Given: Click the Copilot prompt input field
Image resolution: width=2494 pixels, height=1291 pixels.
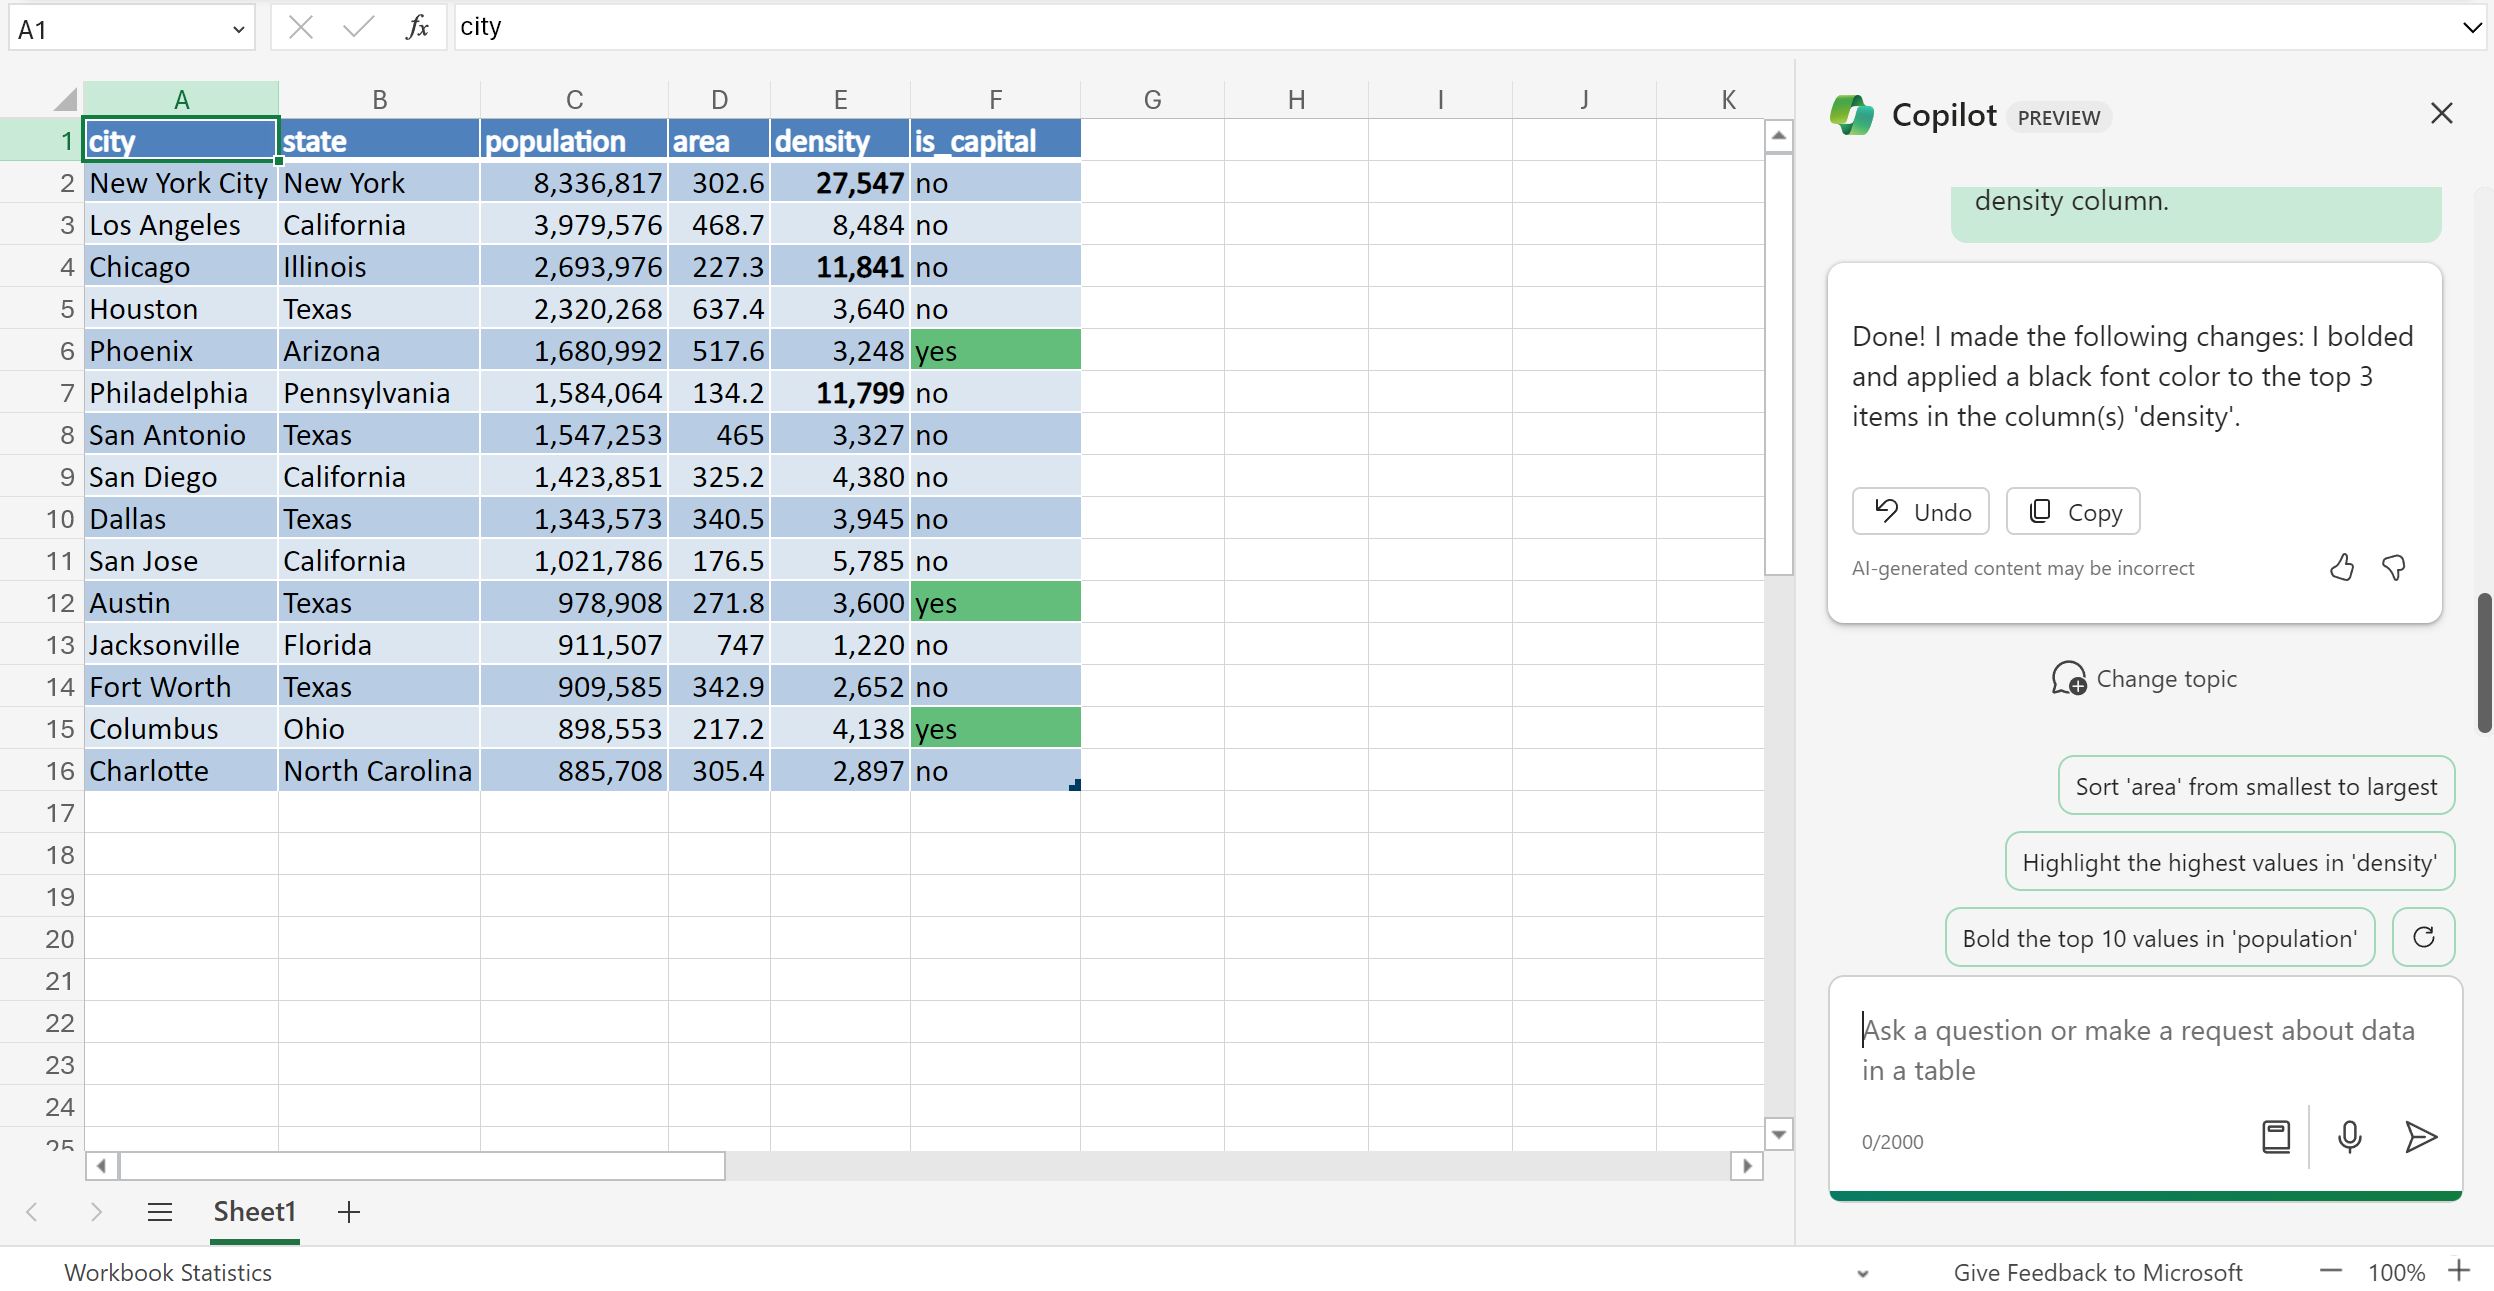Looking at the screenshot, I should point(2138,1050).
